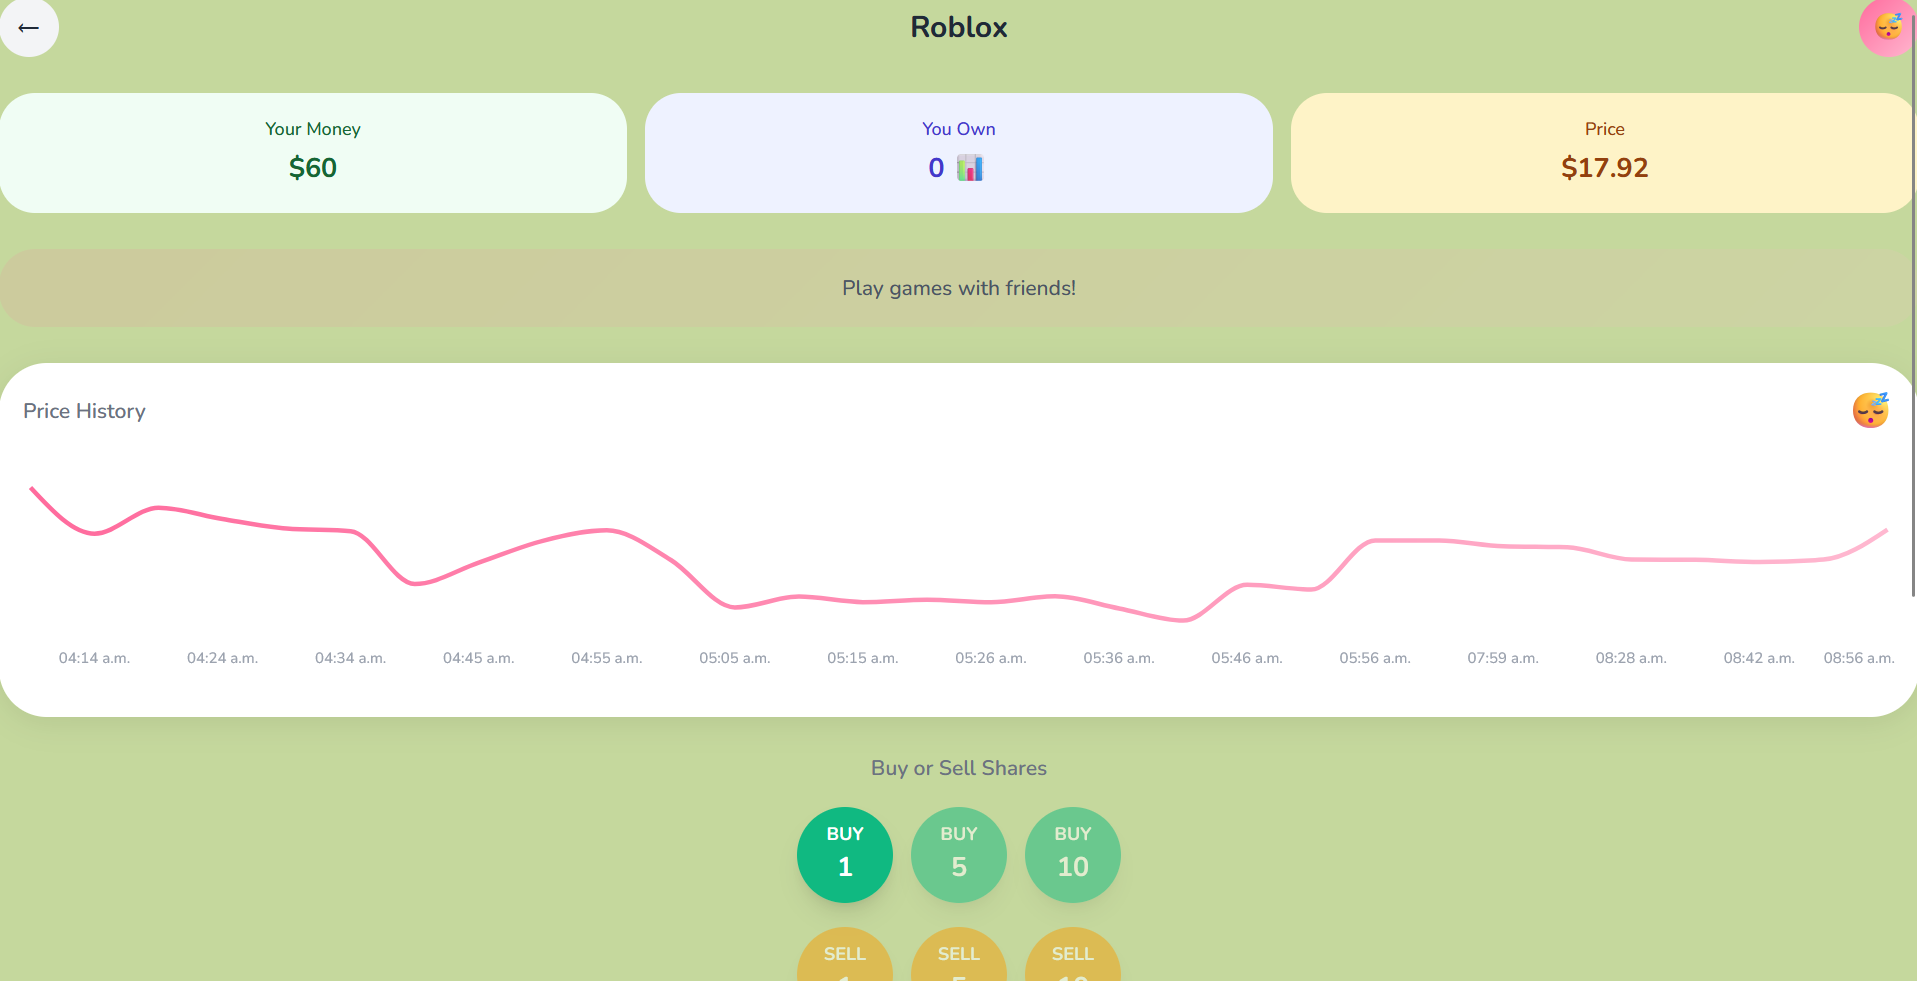Click the You Own label

click(x=958, y=129)
